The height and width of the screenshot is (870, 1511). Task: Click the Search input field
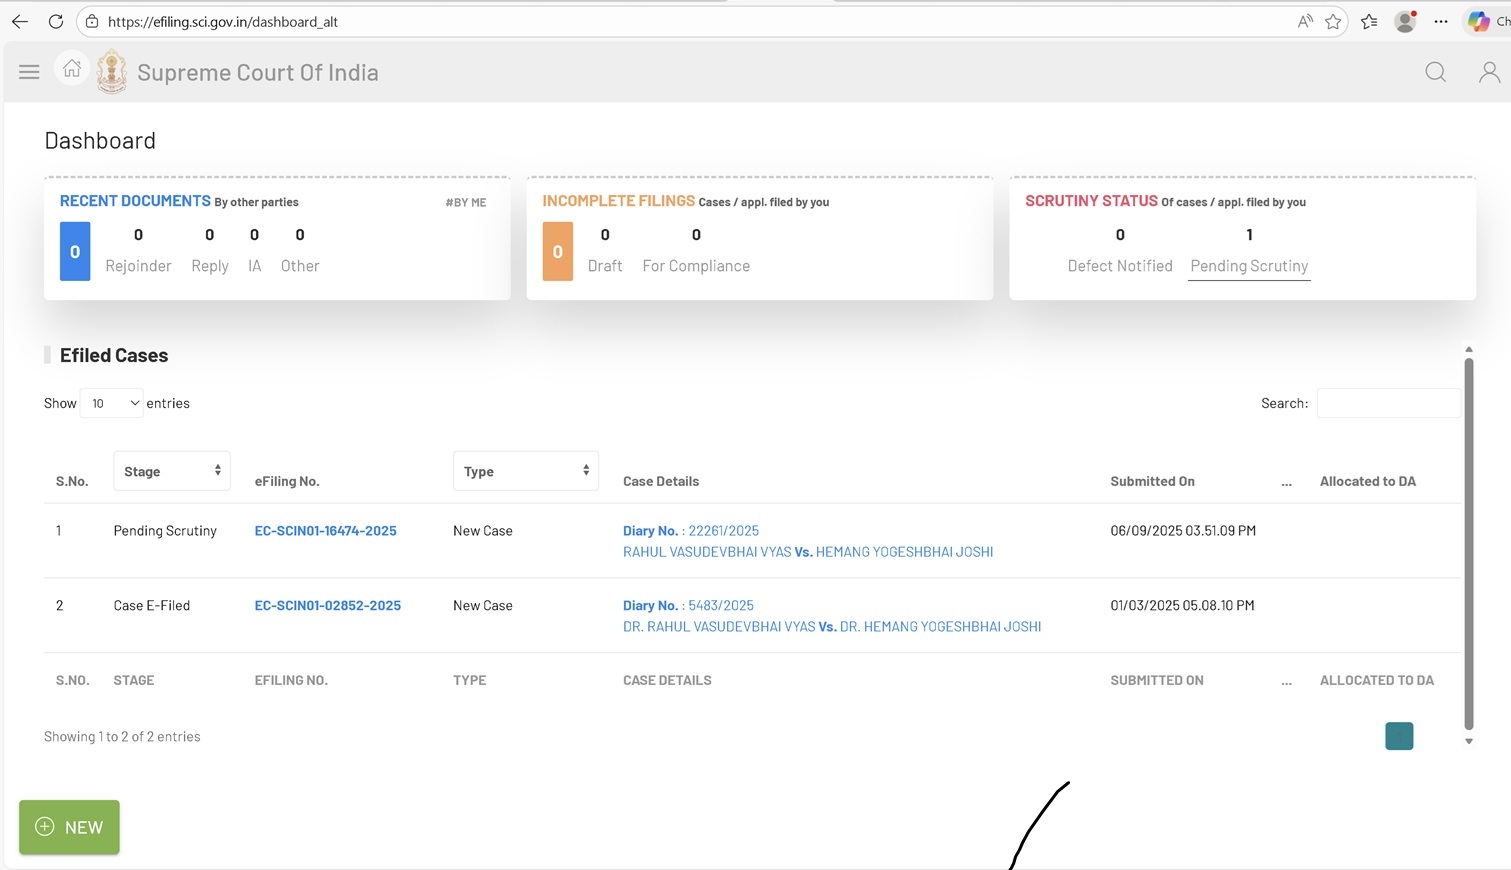pyautogui.click(x=1388, y=403)
